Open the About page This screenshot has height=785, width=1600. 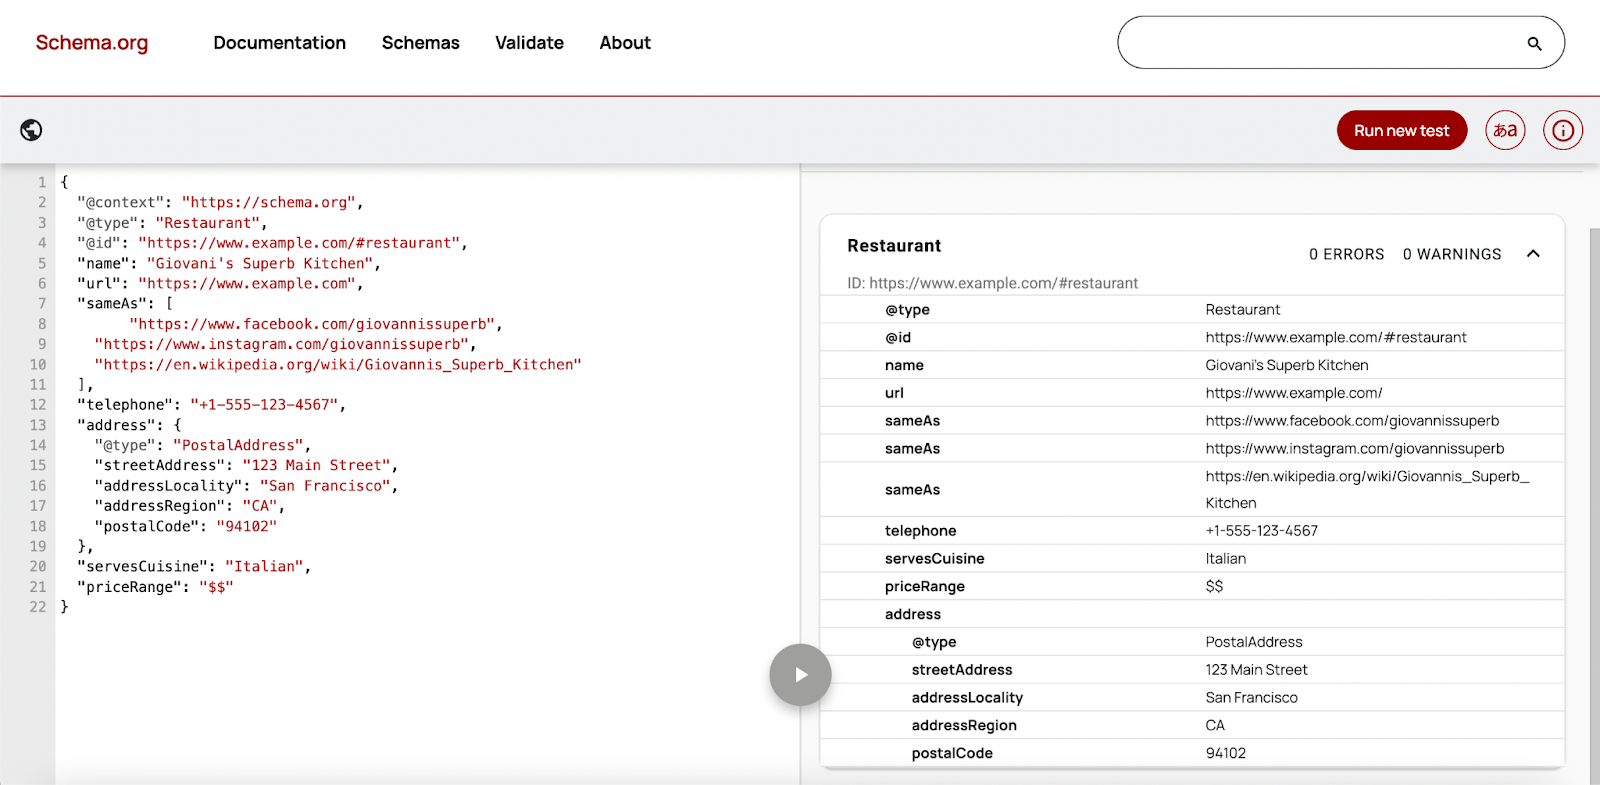625,43
